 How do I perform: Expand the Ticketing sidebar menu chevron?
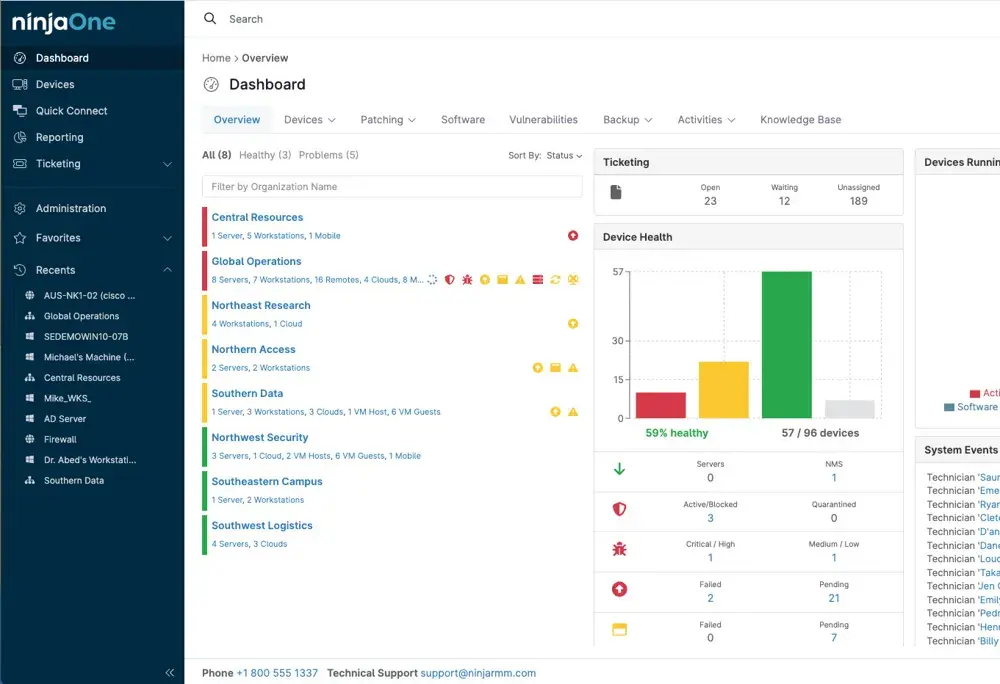coord(167,164)
